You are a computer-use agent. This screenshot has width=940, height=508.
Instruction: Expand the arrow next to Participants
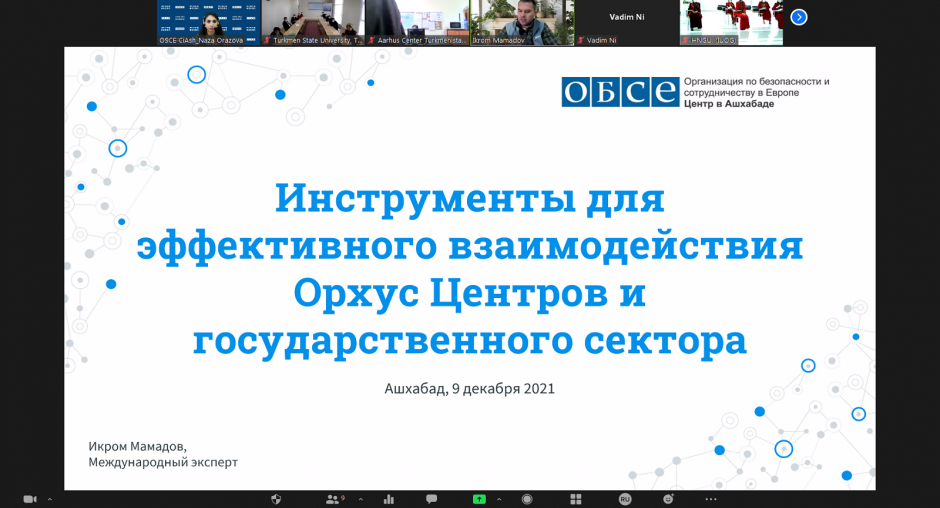pyautogui.click(x=361, y=499)
